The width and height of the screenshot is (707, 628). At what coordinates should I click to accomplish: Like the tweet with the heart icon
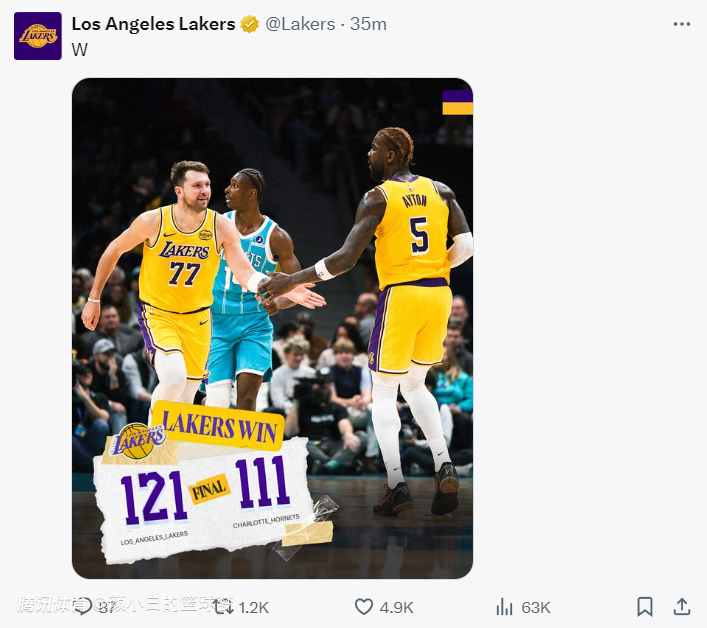tap(364, 607)
